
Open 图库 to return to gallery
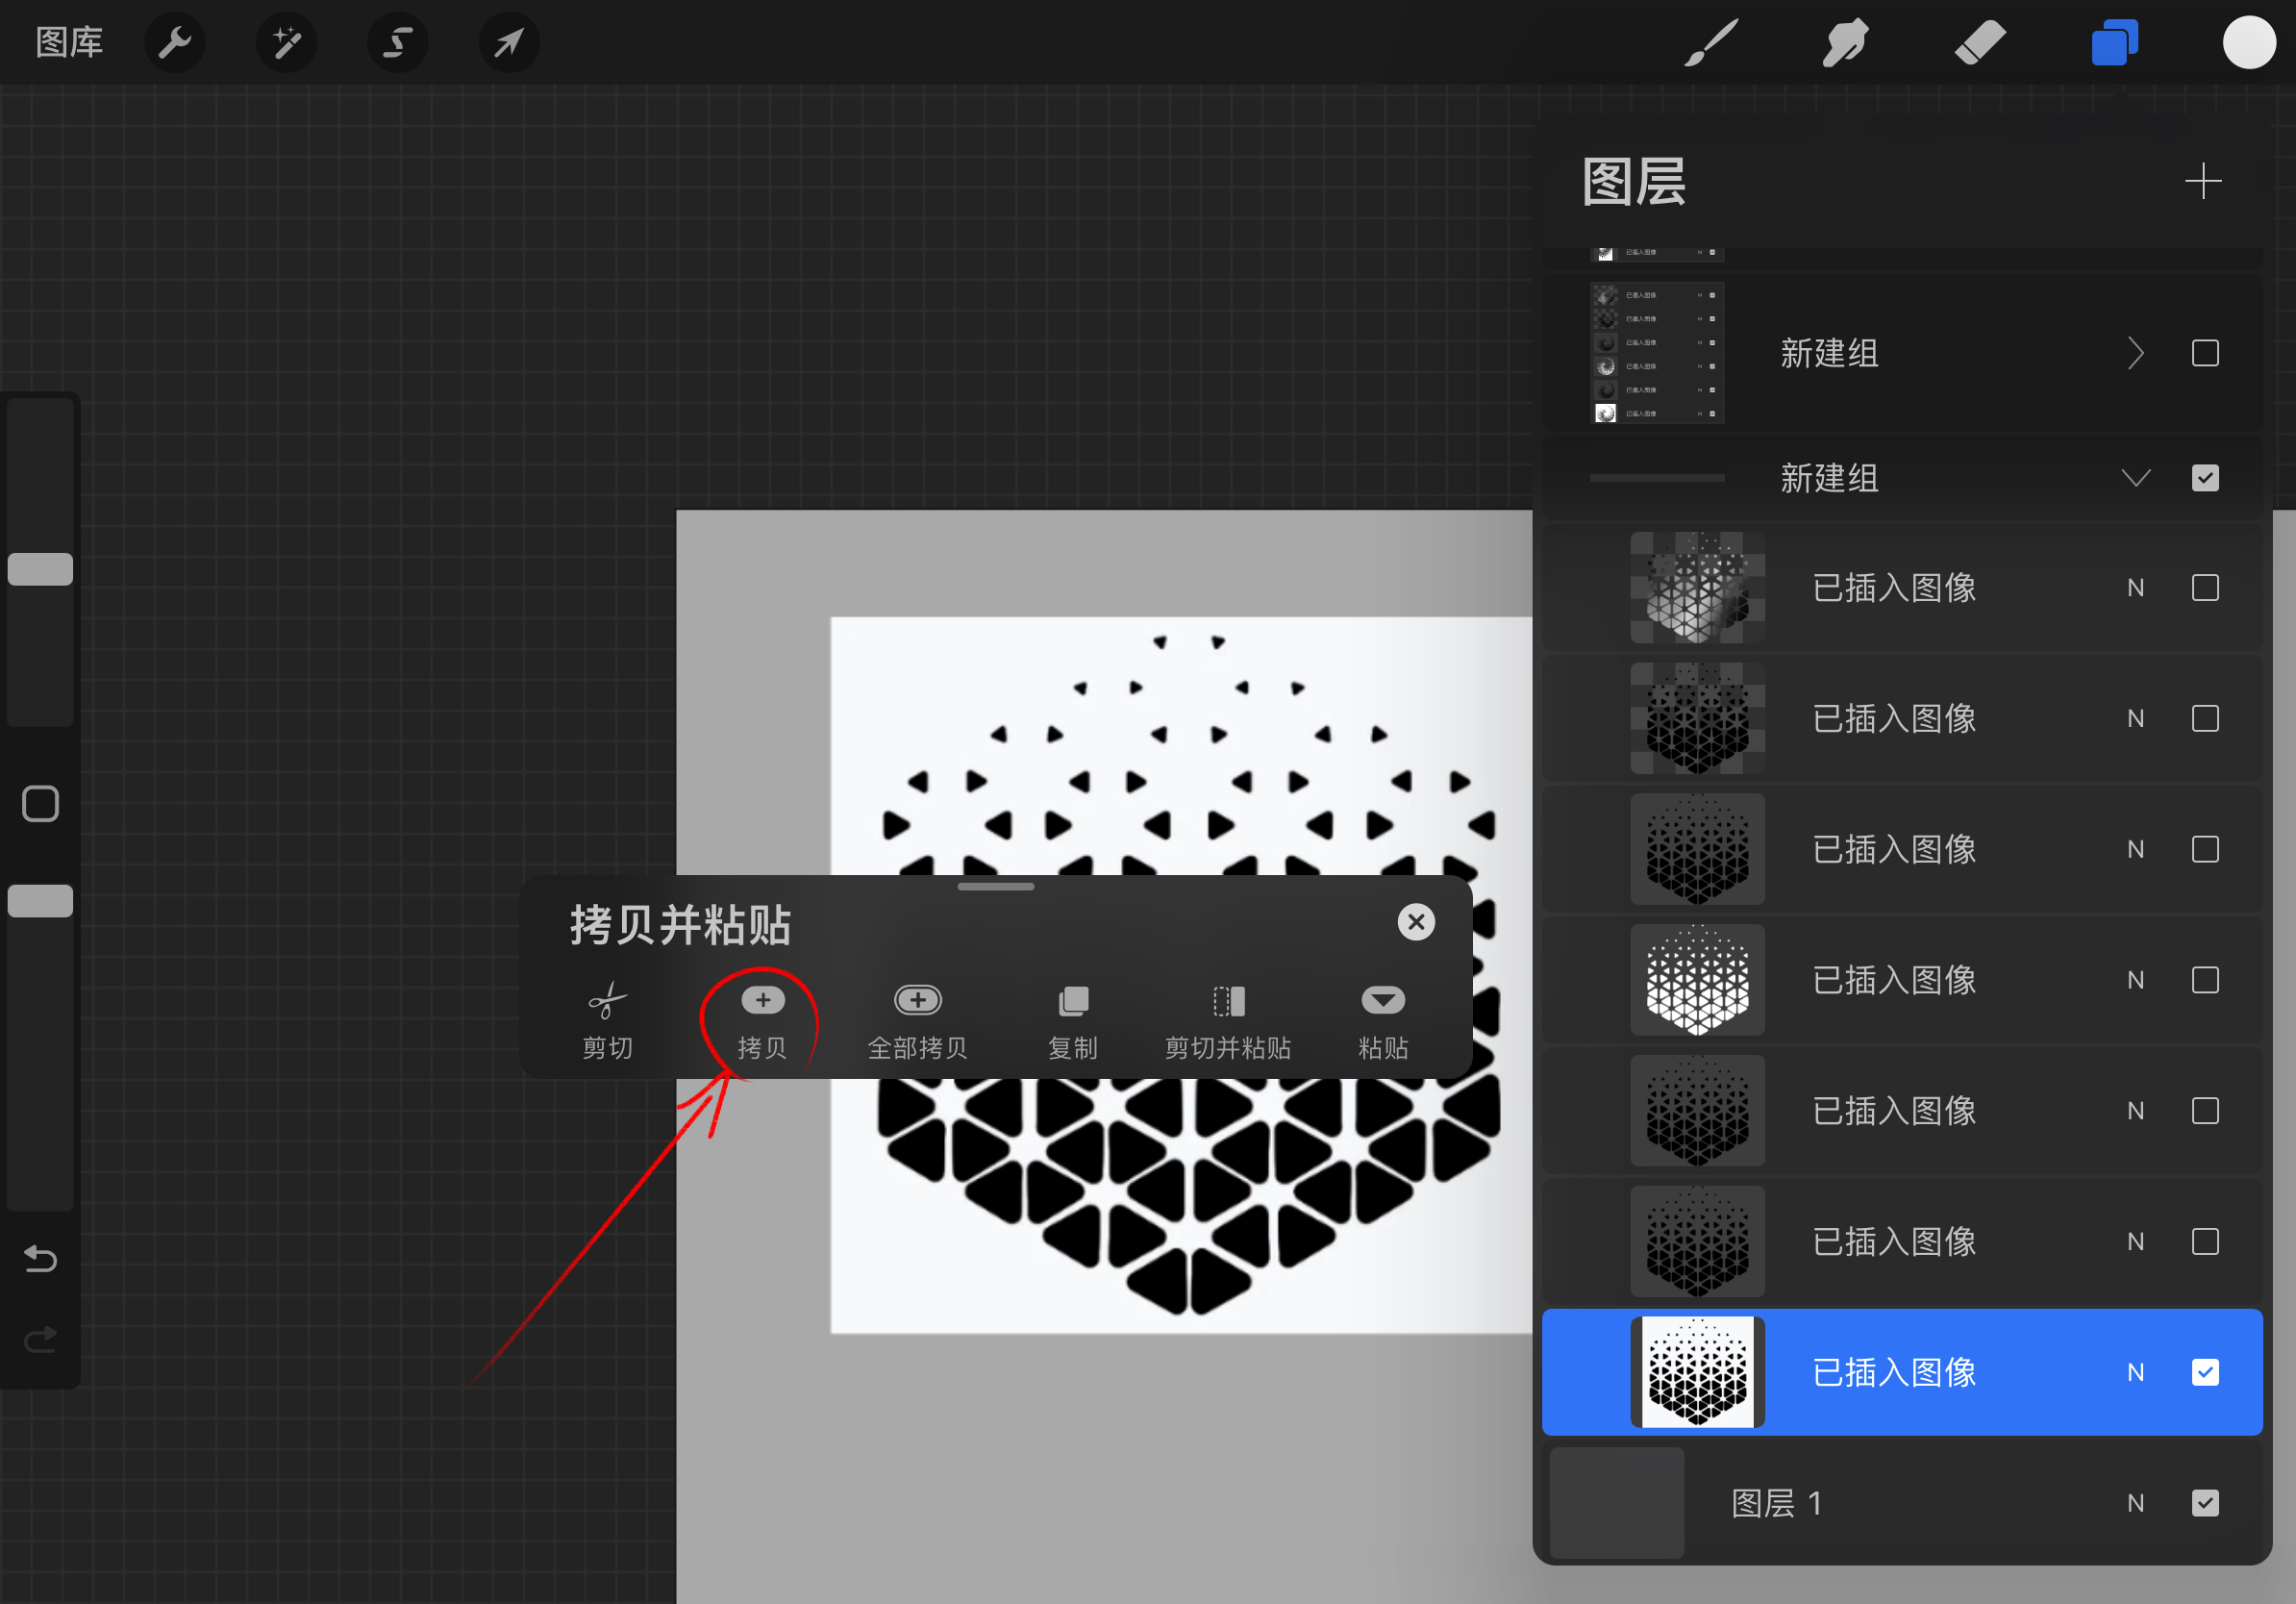tap(69, 42)
